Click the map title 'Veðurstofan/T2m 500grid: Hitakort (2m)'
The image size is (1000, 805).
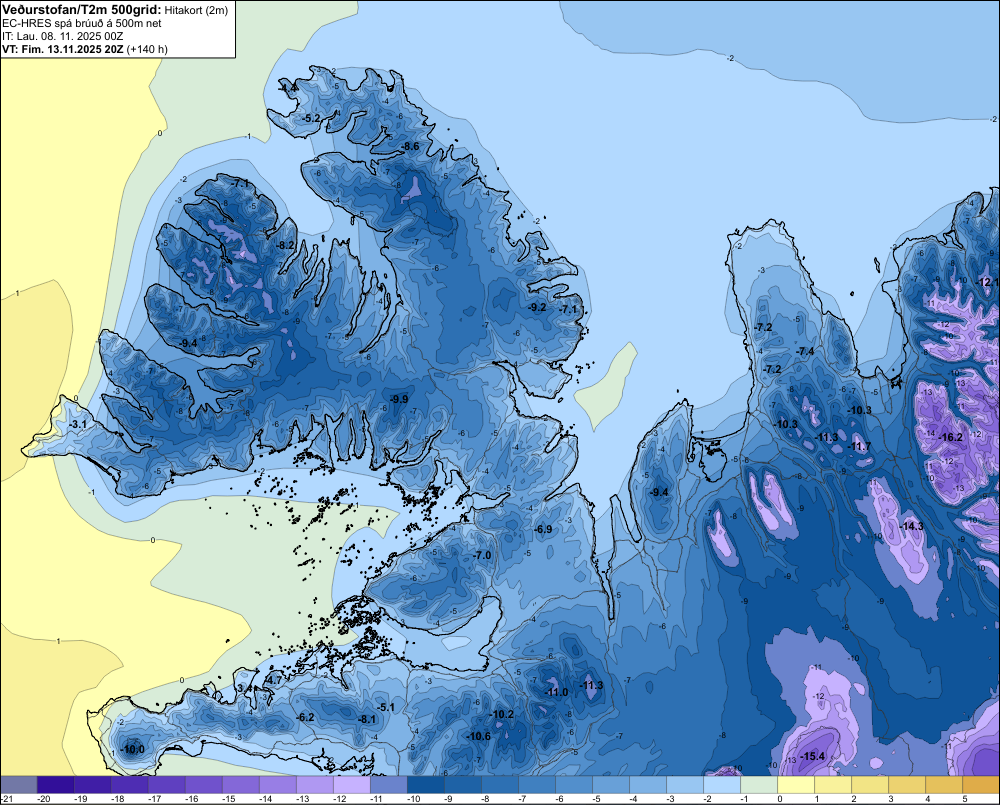click(115, 10)
